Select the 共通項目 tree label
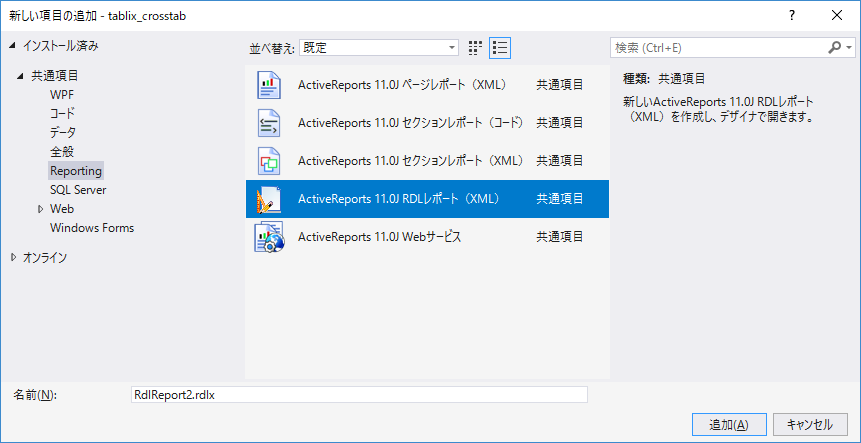 tap(54, 76)
